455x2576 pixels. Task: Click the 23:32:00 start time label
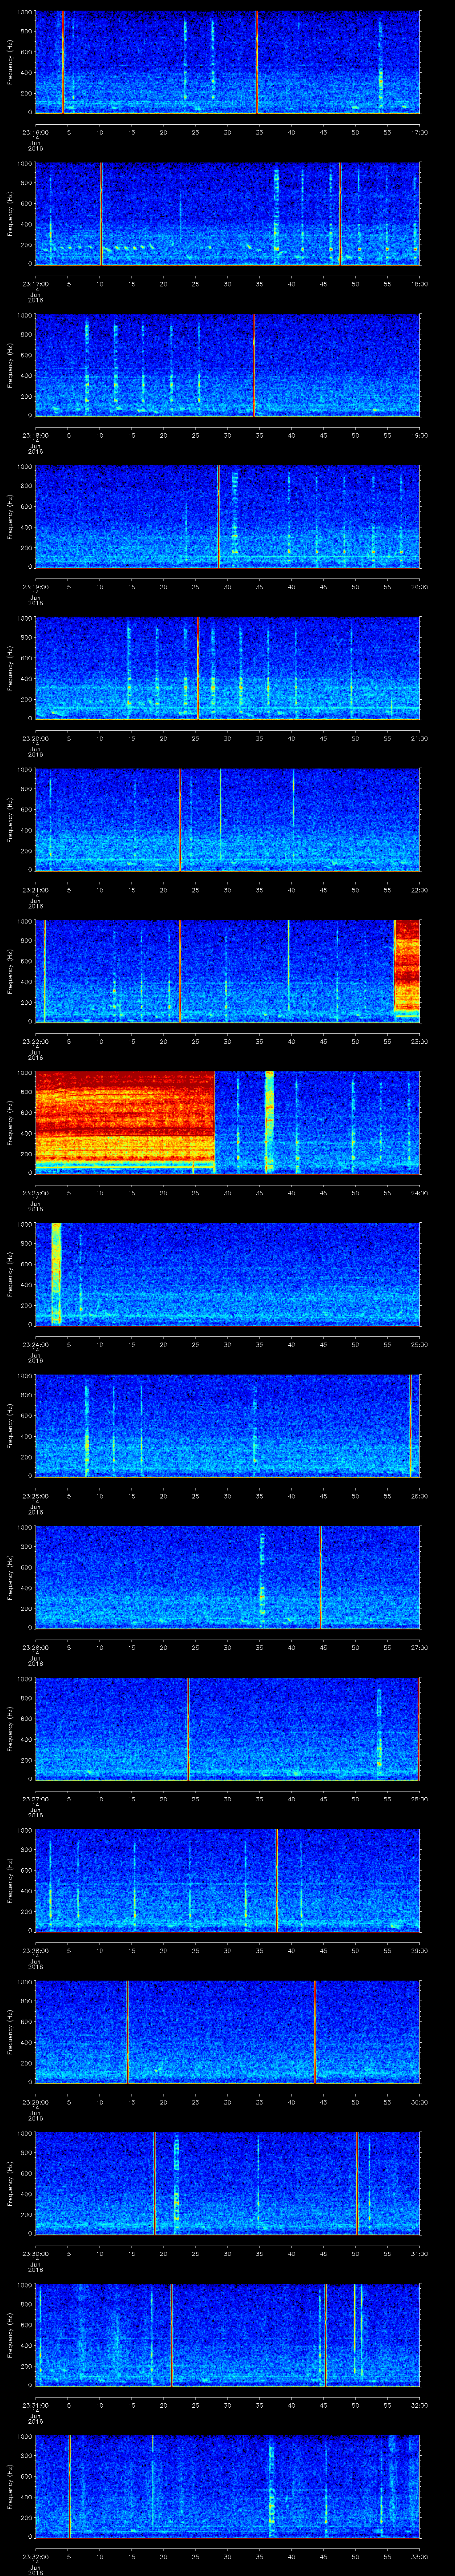point(35,2556)
